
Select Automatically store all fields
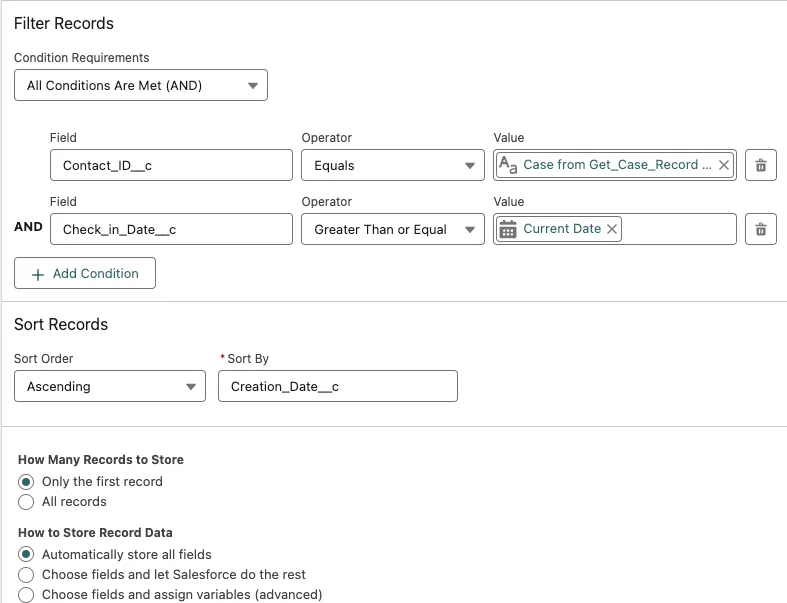[27, 554]
